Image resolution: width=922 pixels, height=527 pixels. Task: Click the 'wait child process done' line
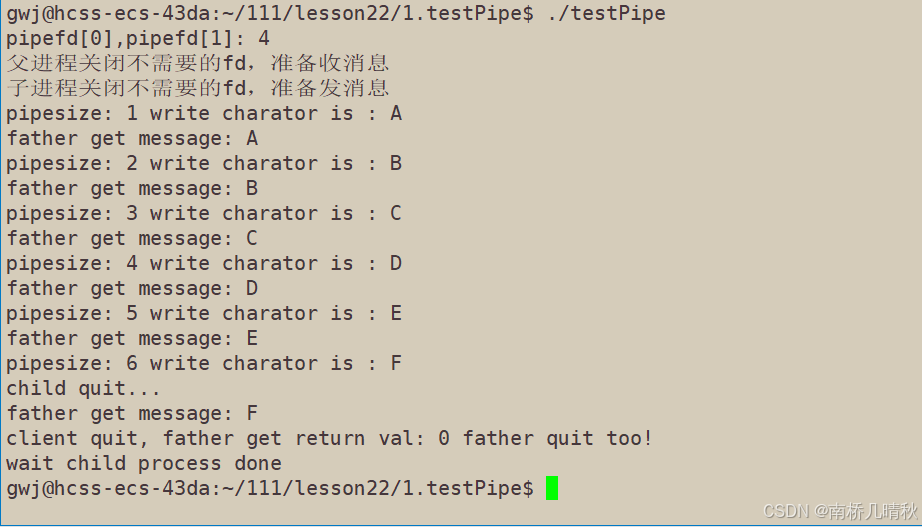[144, 463]
